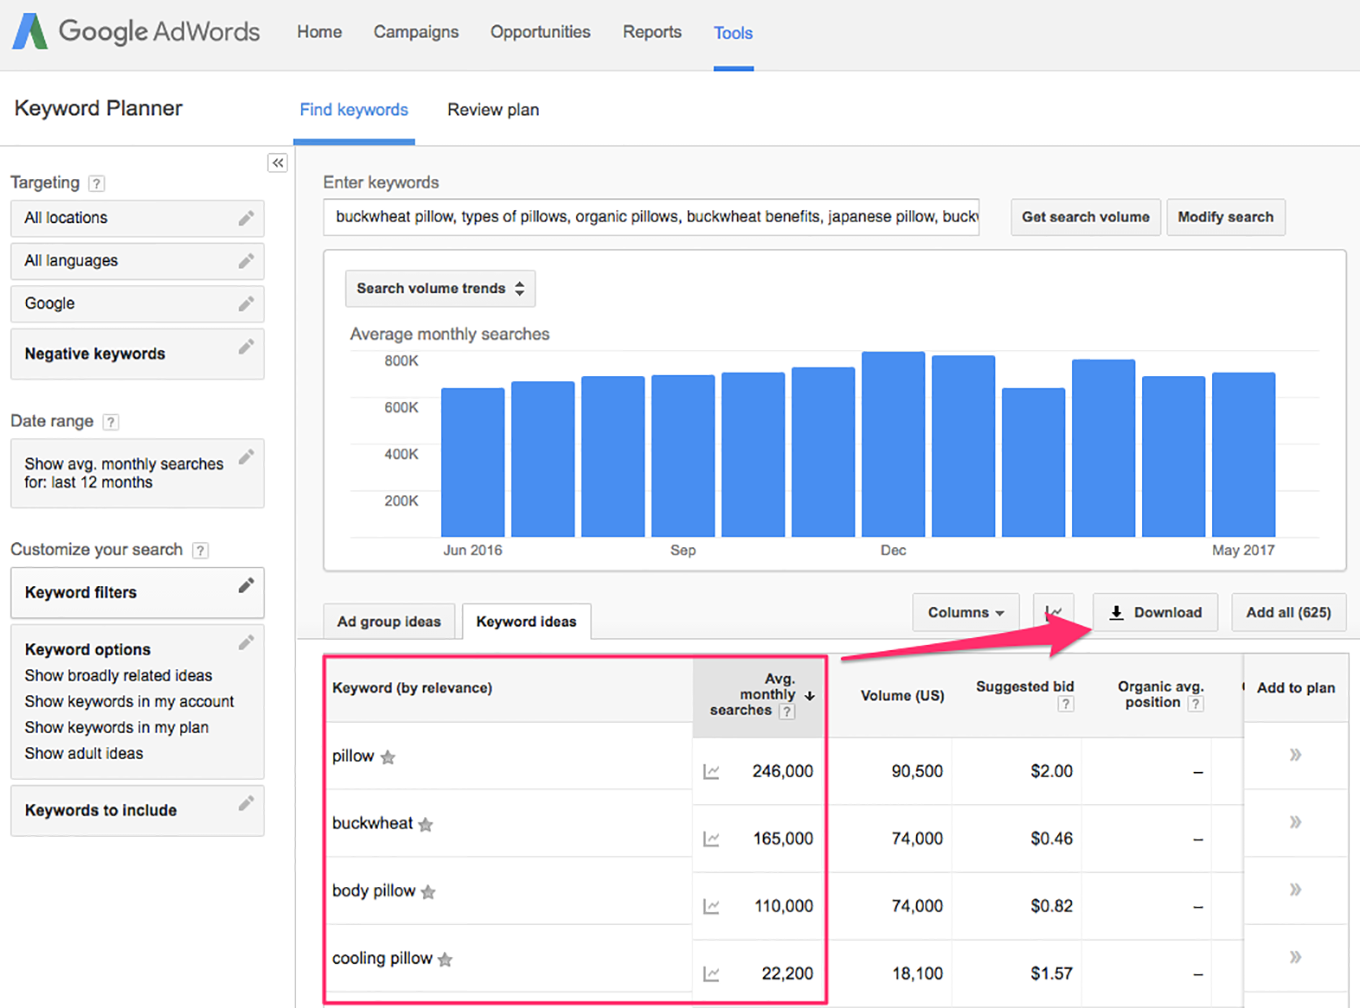Image resolution: width=1360 pixels, height=1008 pixels.
Task: Download the keyword ideas
Action: (x=1155, y=612)
